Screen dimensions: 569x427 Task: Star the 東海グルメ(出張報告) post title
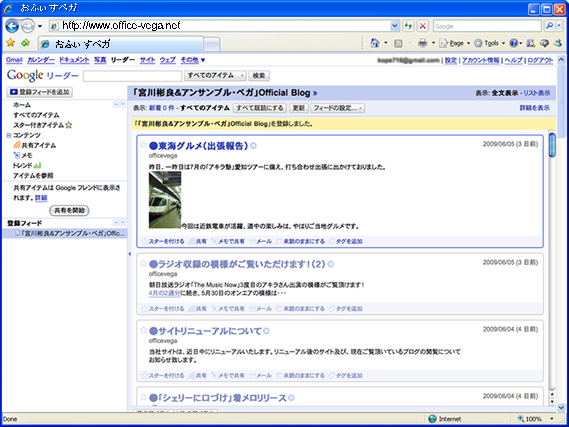click(x=144, y=145)
